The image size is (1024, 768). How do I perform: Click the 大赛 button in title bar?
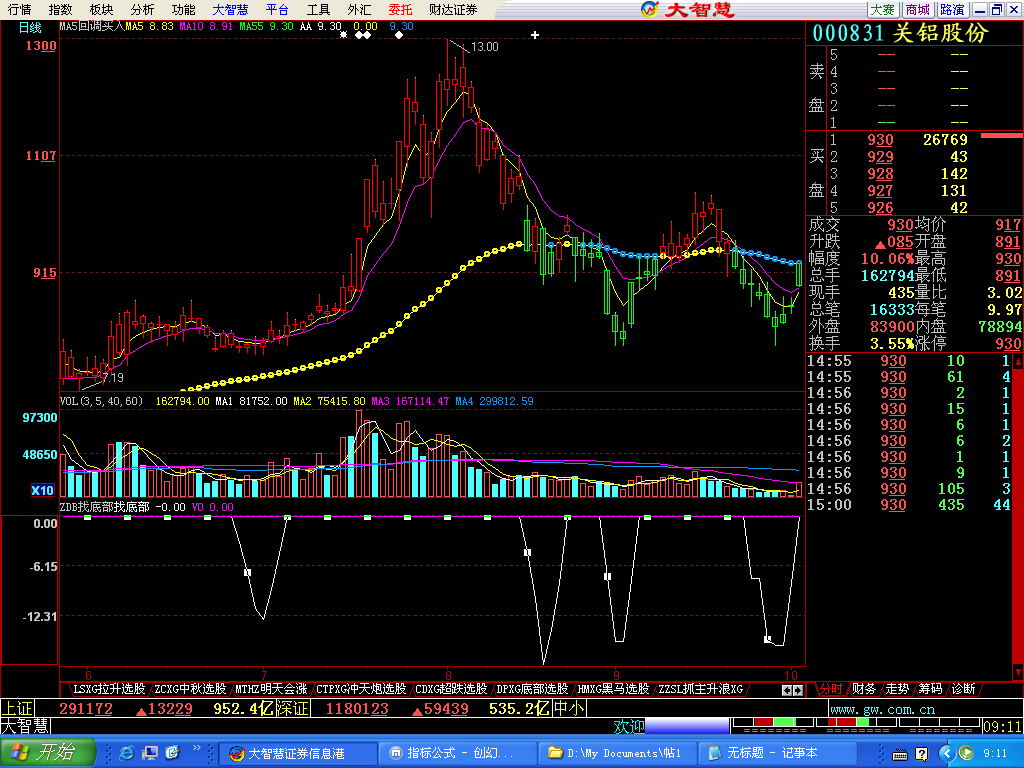tap(883, 9)
